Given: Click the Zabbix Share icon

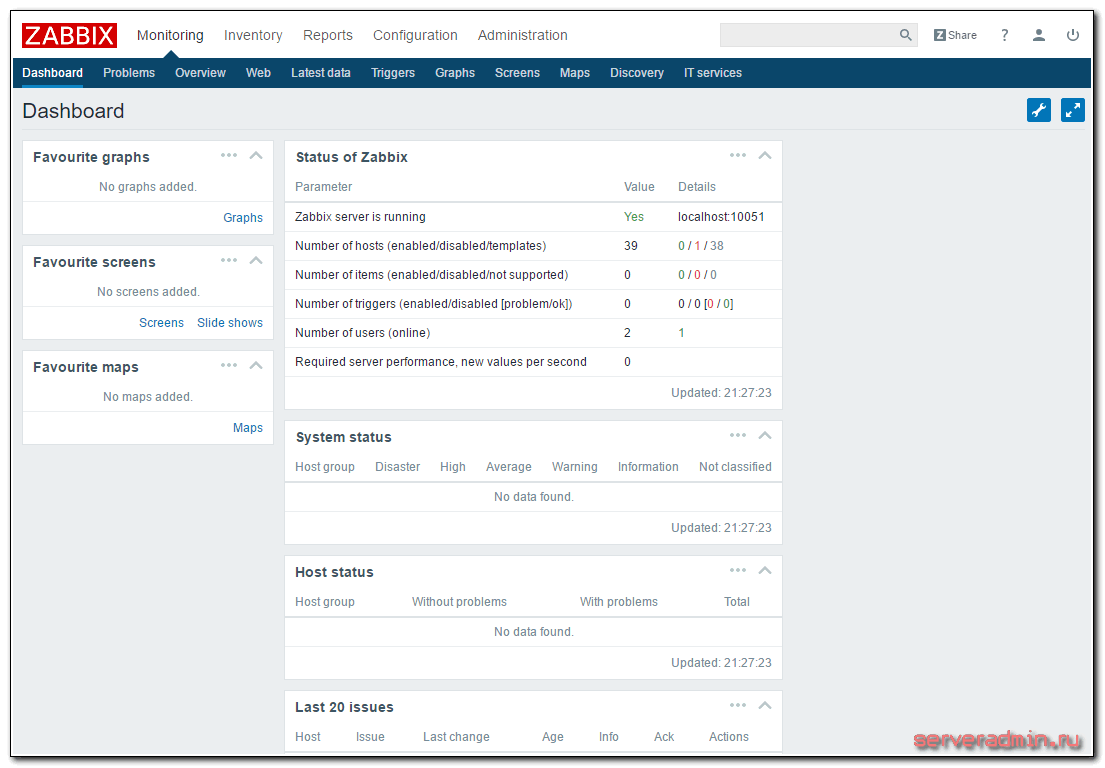Looking at the screenshot, I should [955, 35].
